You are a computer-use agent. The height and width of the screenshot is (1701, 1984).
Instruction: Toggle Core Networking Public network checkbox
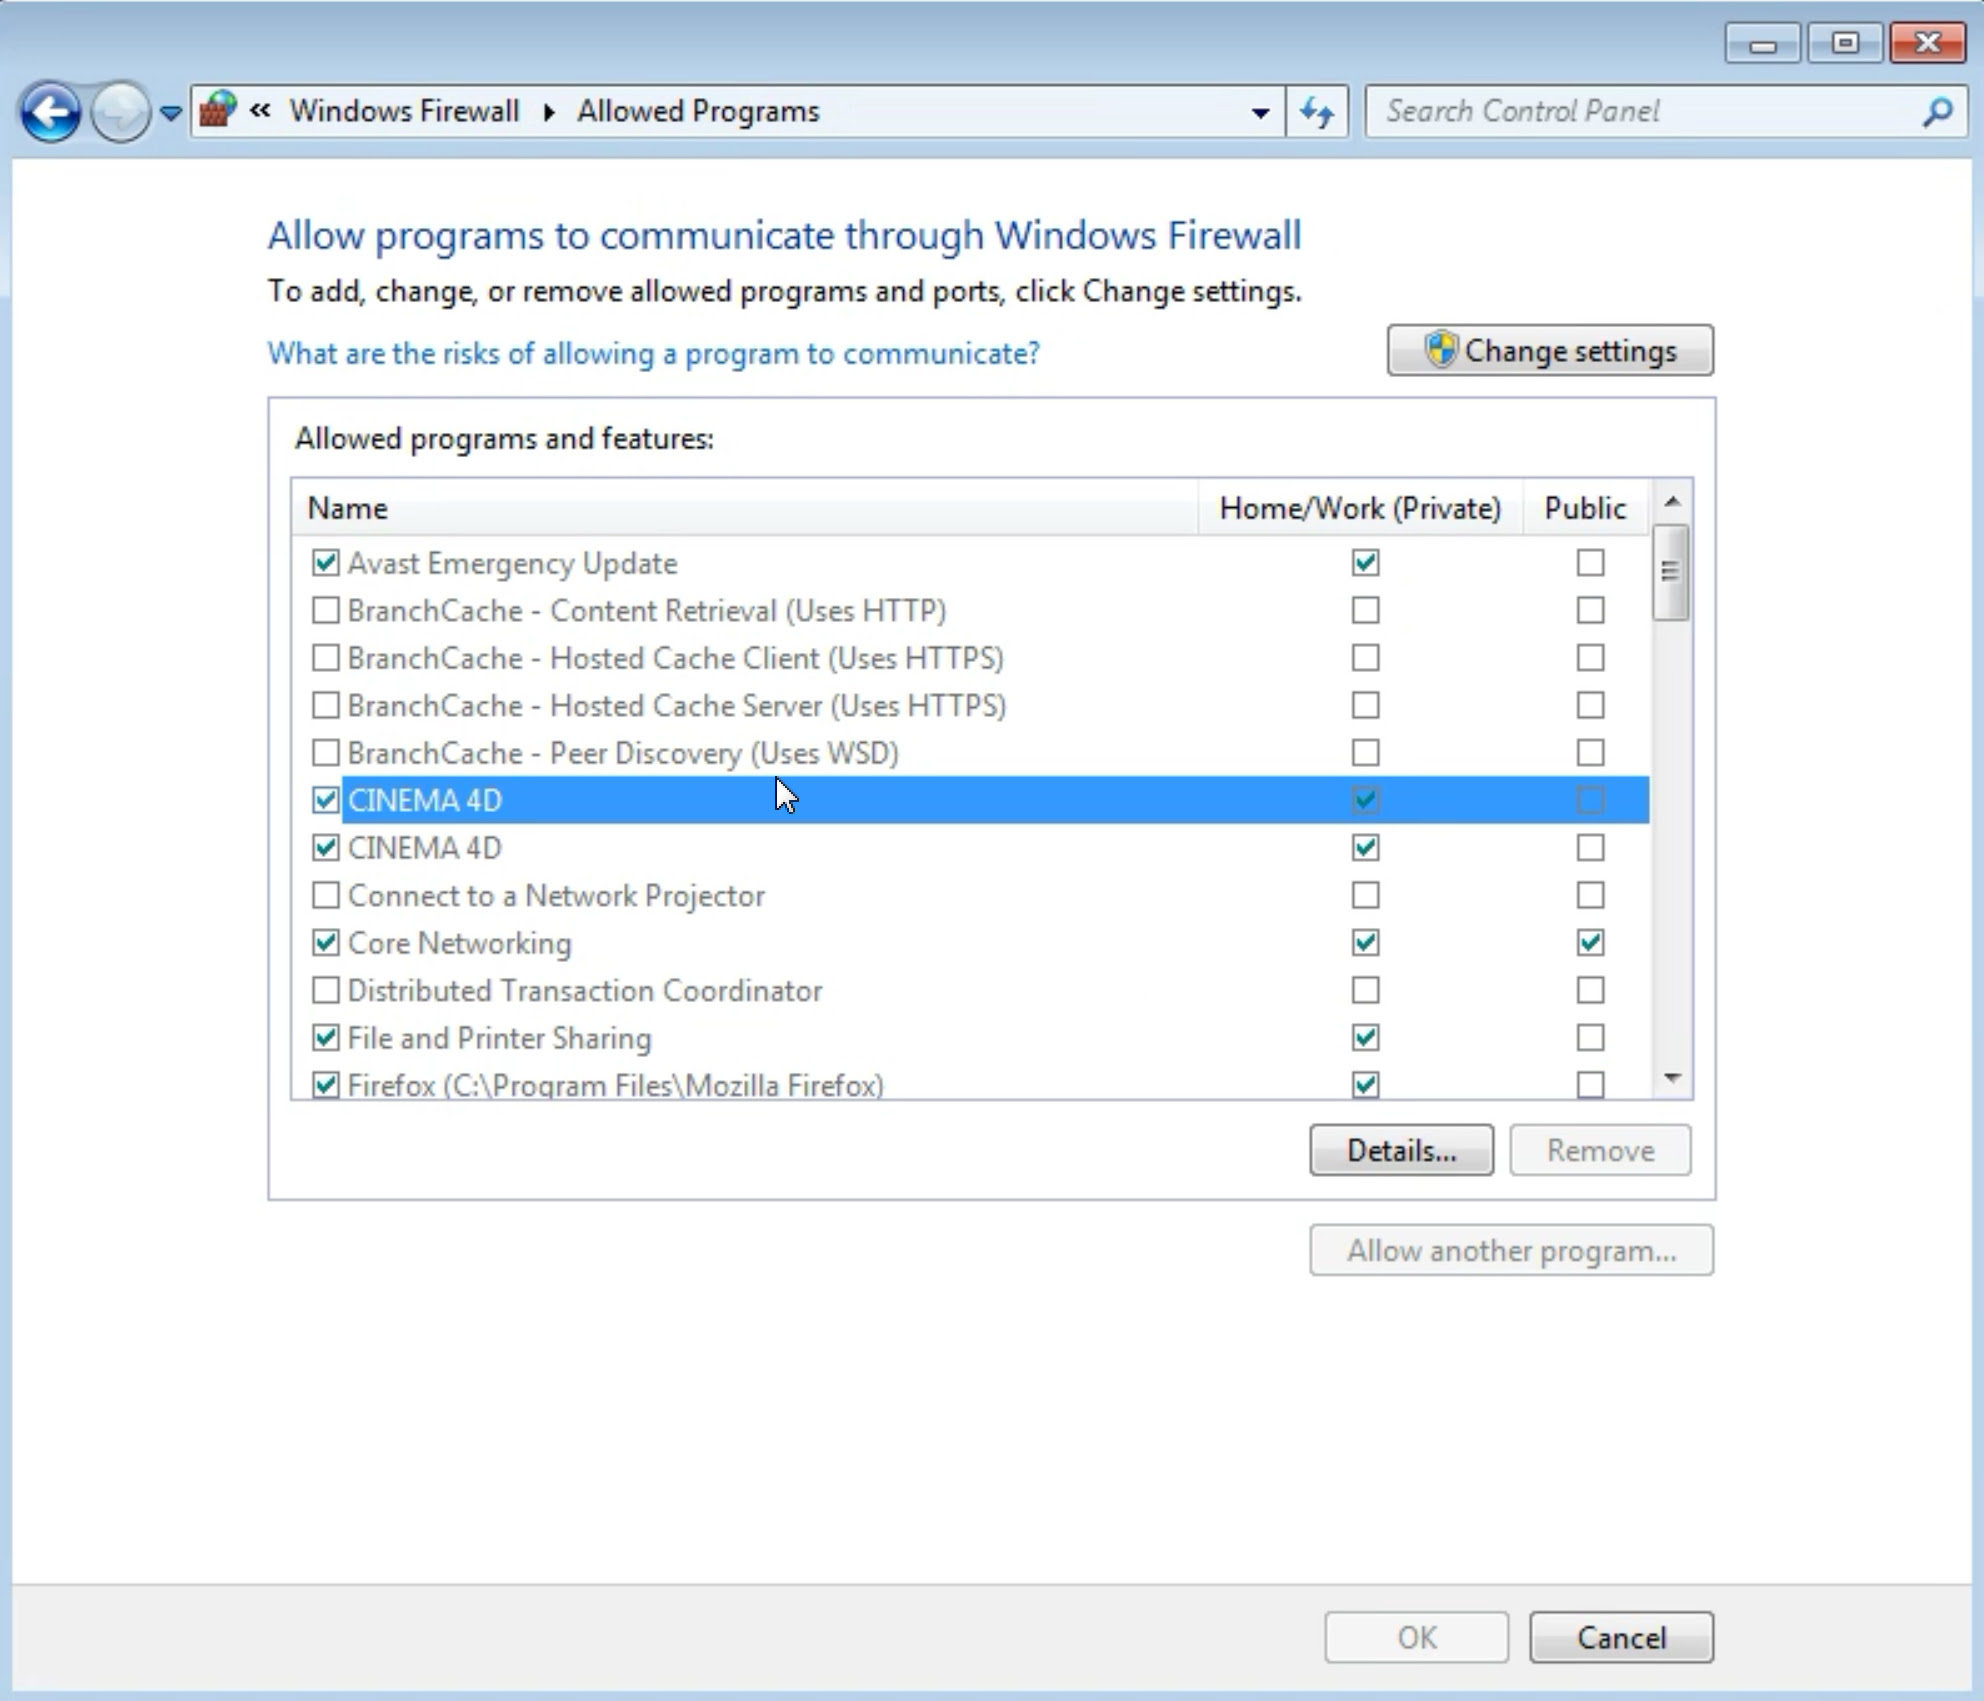(x=1588, y=942)
